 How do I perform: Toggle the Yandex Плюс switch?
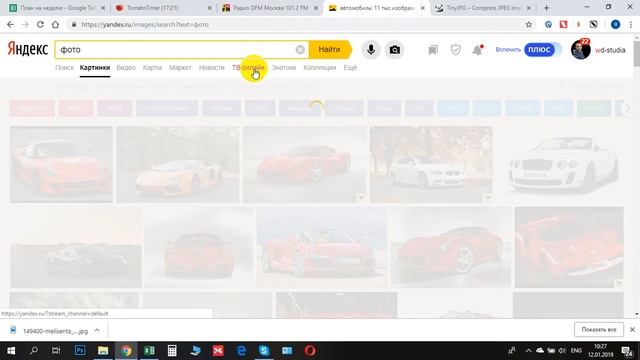542,50
